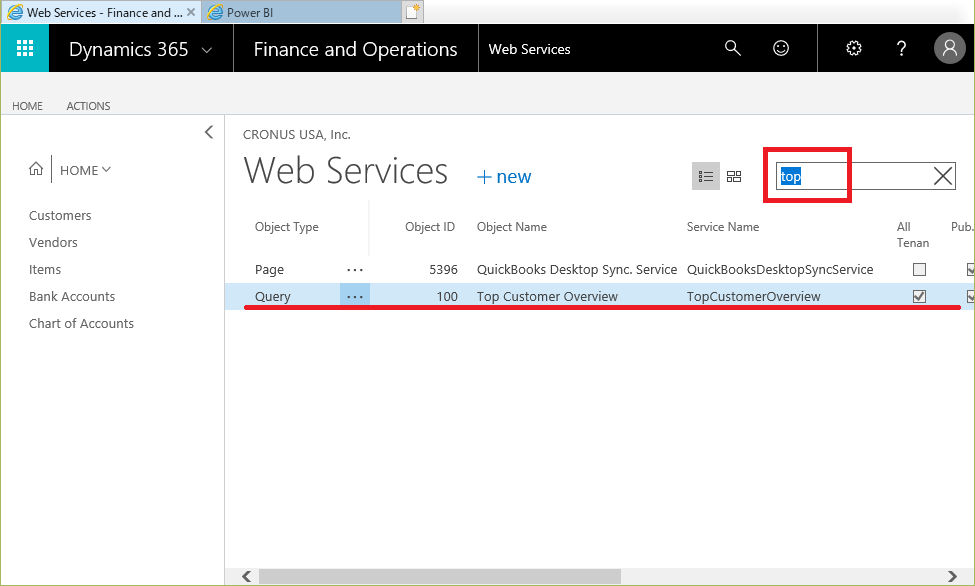Switch to the Power BI browser tab
The width and height of the screenshot is (975, 586).
[302, 12]
